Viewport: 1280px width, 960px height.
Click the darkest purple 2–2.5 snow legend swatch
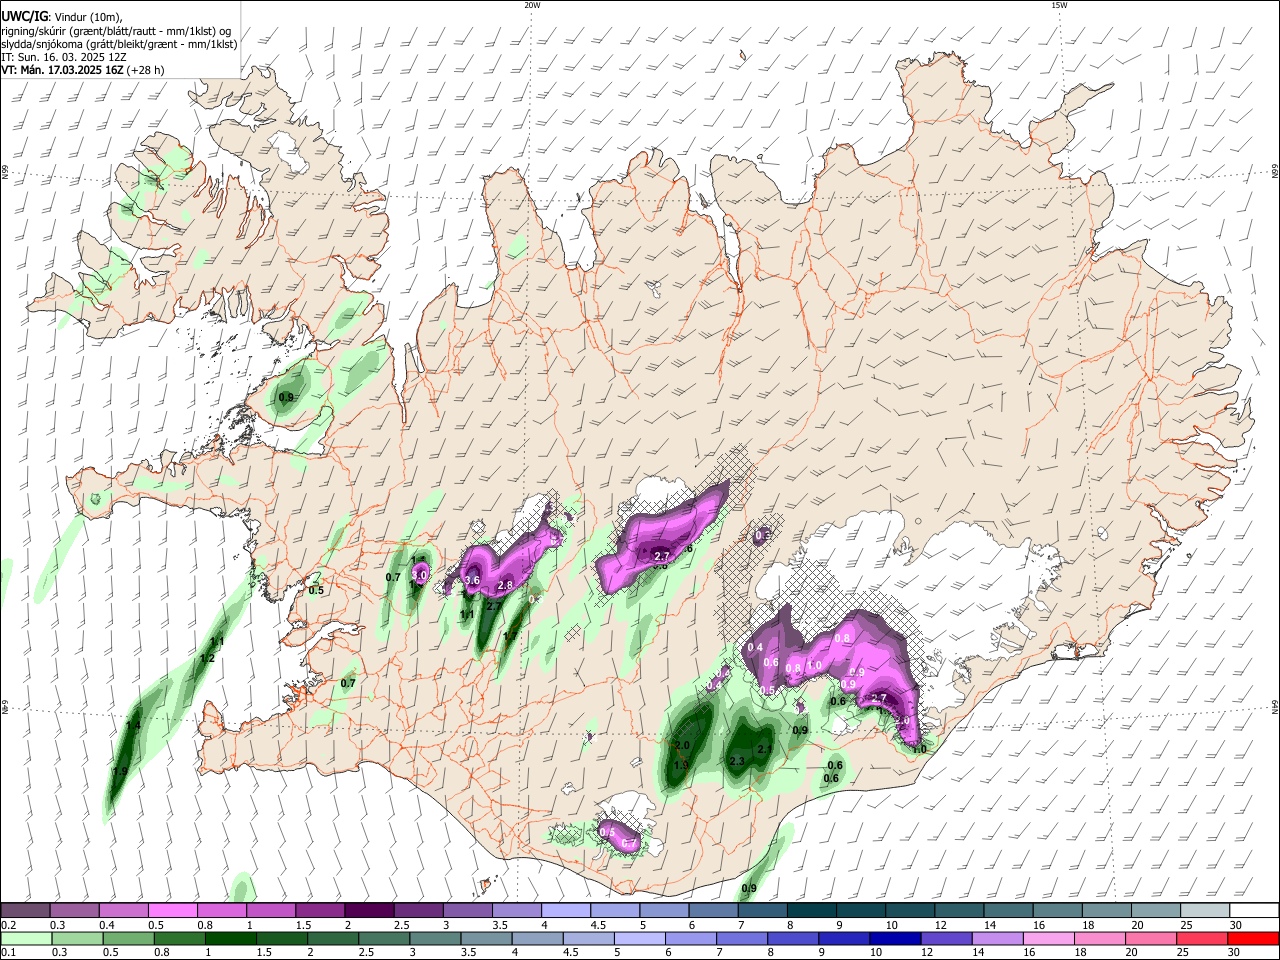[x=369, y=910]
